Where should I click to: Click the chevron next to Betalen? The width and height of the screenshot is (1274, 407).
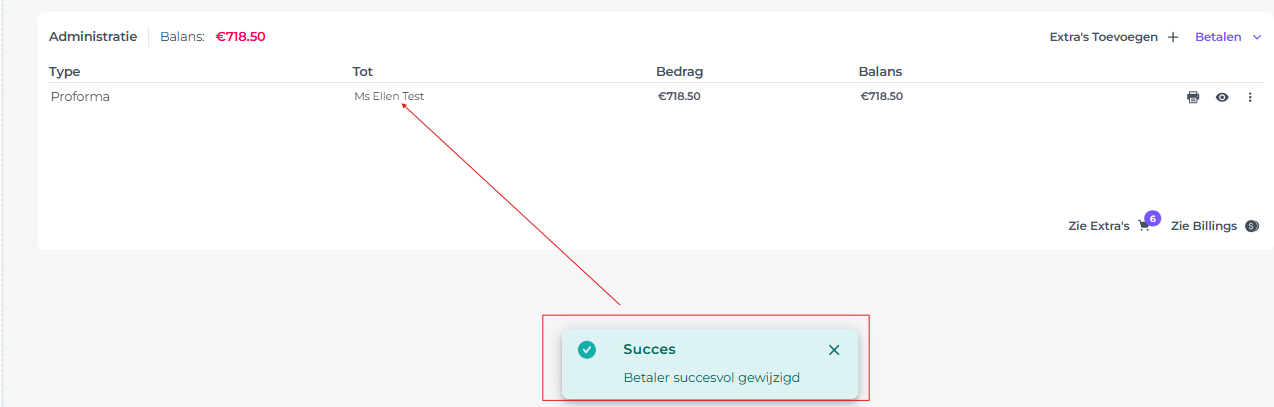point(1256,37)
